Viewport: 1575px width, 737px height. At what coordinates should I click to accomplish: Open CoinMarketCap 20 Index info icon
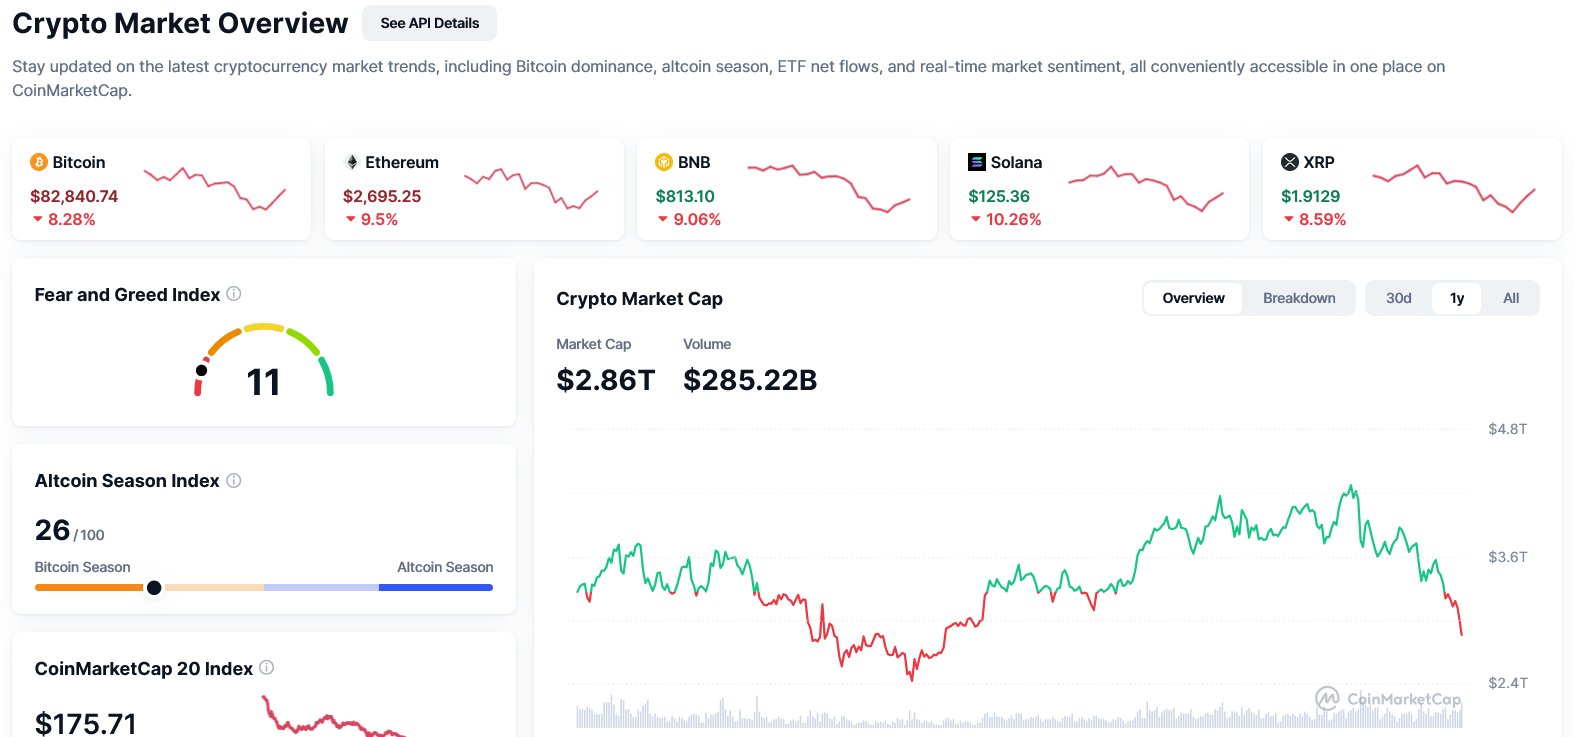267,668
